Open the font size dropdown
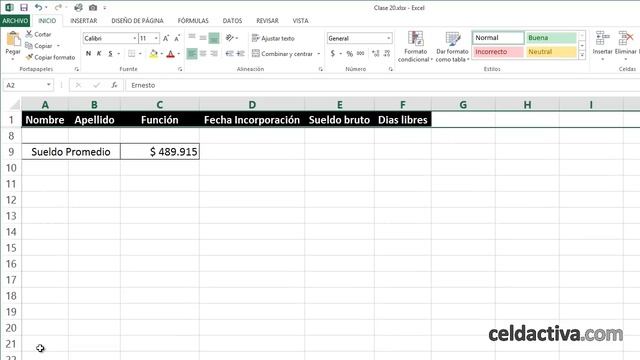This screenshot has height=360, width=640. coord(156,38)
